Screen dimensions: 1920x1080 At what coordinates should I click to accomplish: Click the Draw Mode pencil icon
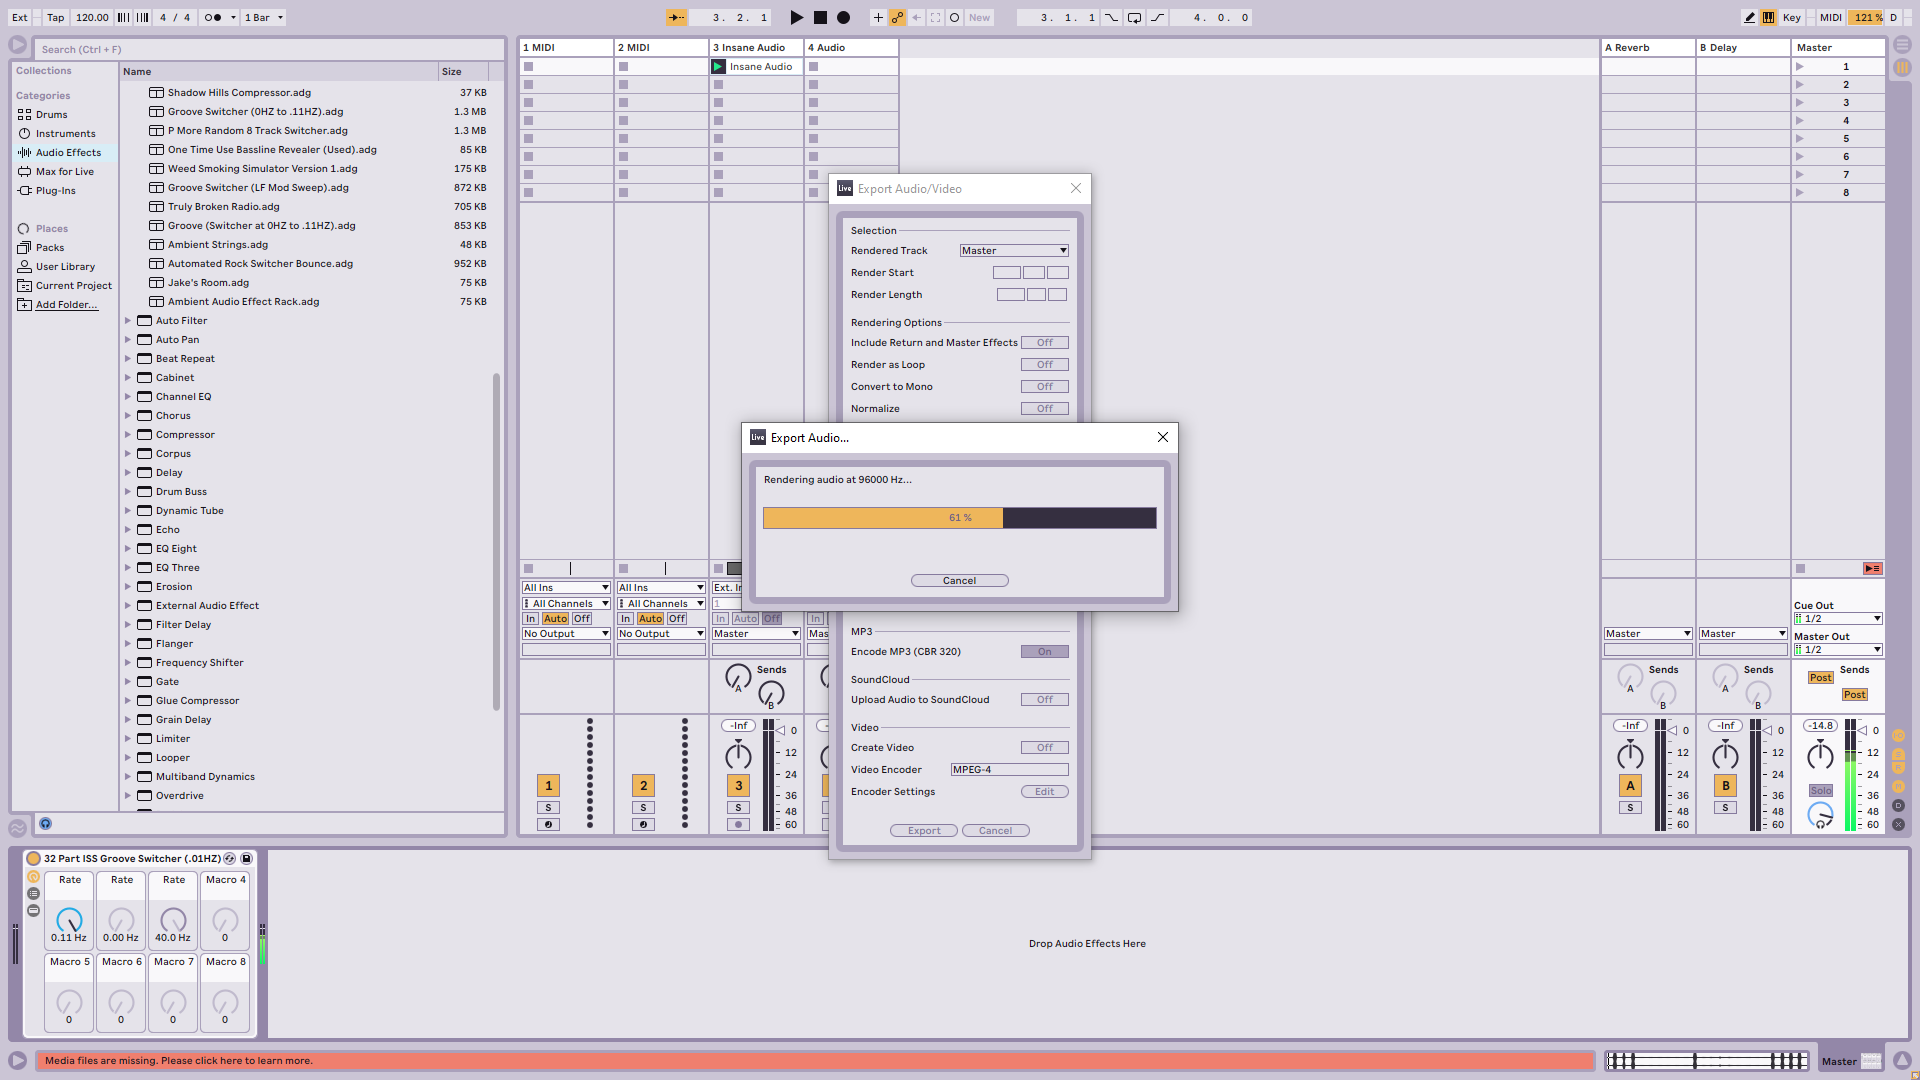pyautogui.click(x=1749, y=17)
